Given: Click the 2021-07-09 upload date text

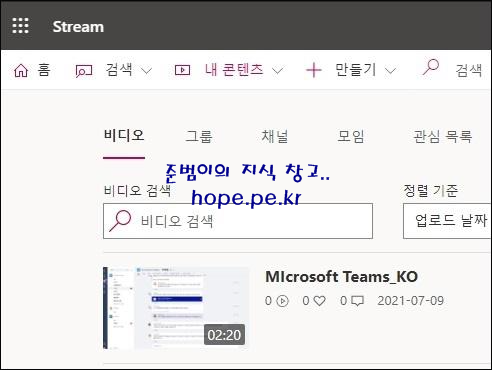Looking at the screenshot, I should 411,301.
